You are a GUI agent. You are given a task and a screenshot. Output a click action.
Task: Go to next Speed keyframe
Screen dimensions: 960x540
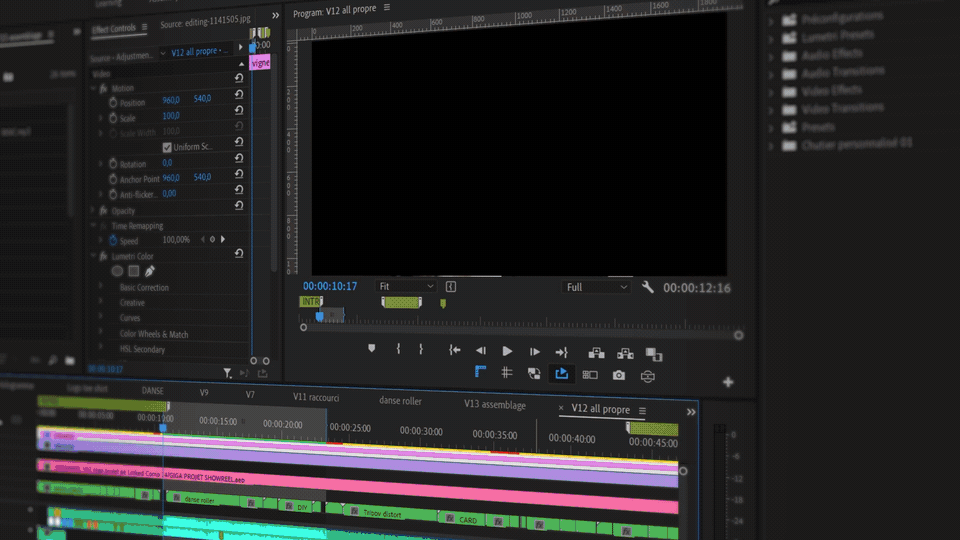point(223,239)
